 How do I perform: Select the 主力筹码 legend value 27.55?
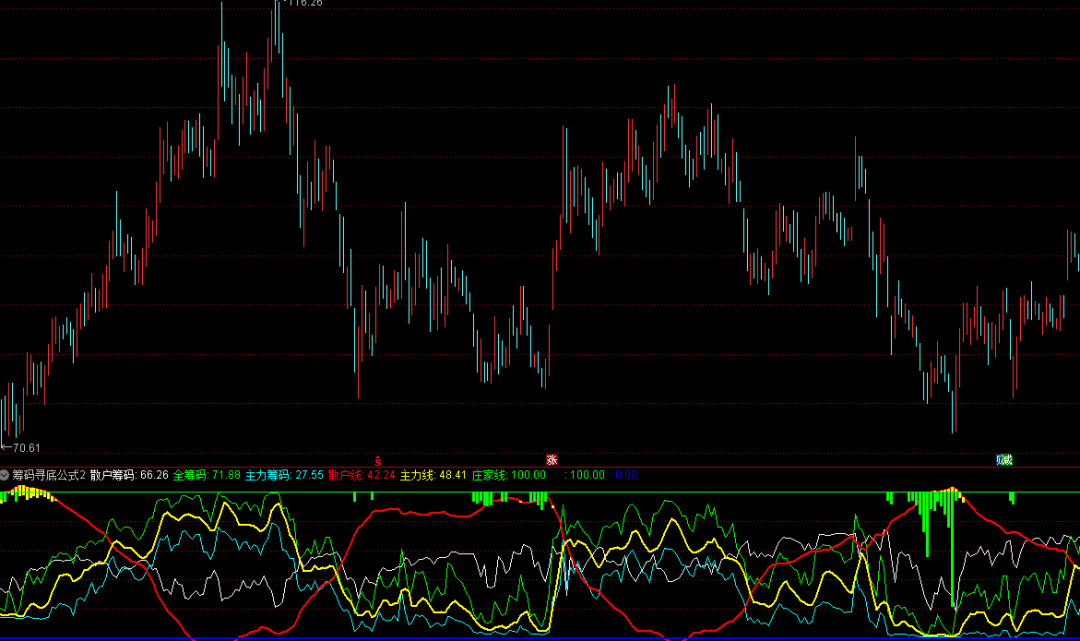[309, 475]
